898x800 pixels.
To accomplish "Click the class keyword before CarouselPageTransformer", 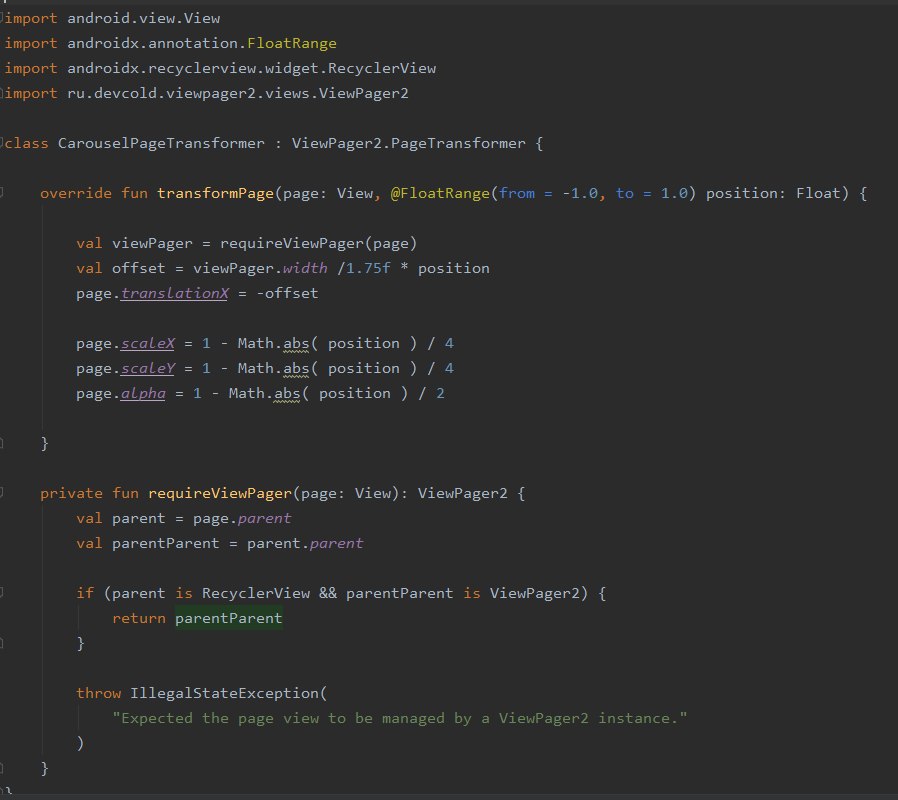I will (26, 143).
